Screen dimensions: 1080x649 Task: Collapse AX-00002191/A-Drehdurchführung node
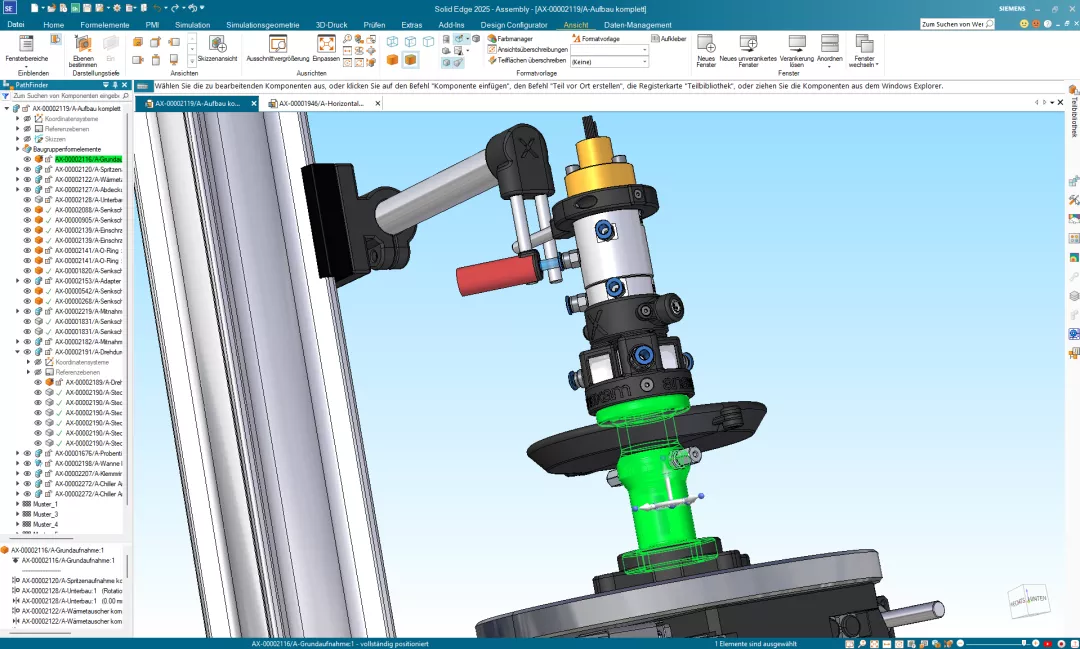point(18,352)
